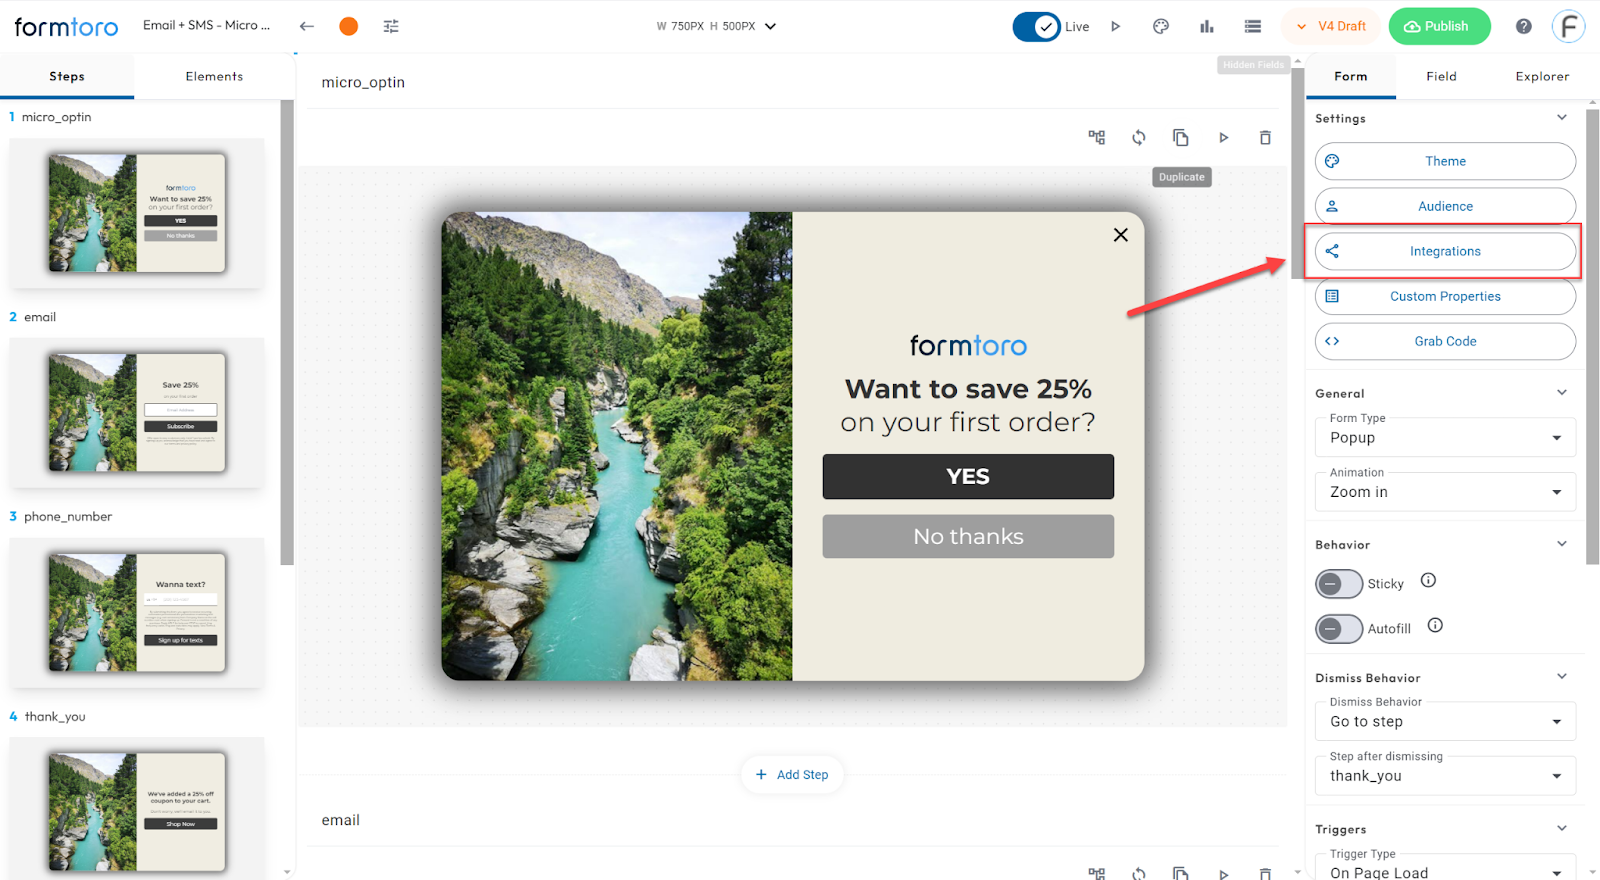Duplicate the email step
The image size is (1600, 880).
[1181, 873]
